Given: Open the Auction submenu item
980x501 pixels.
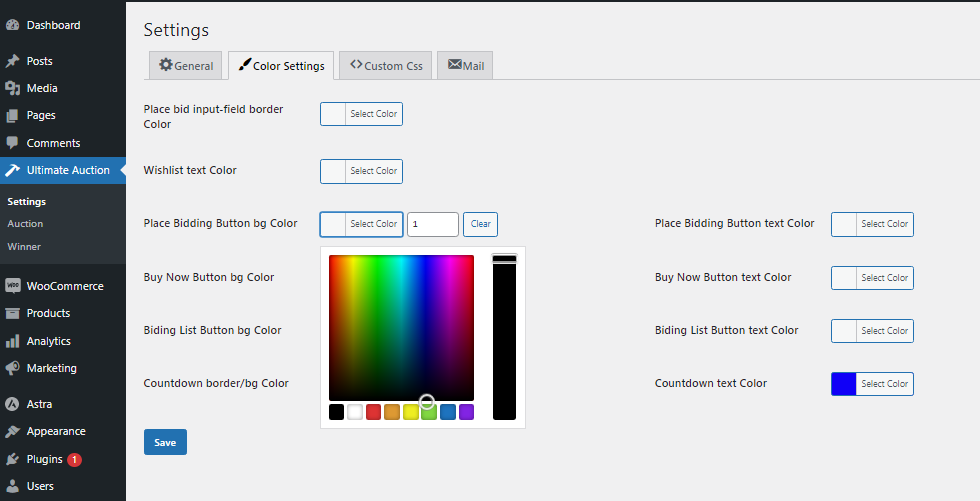Looking at the screenshot, I should tap(25, 224).
